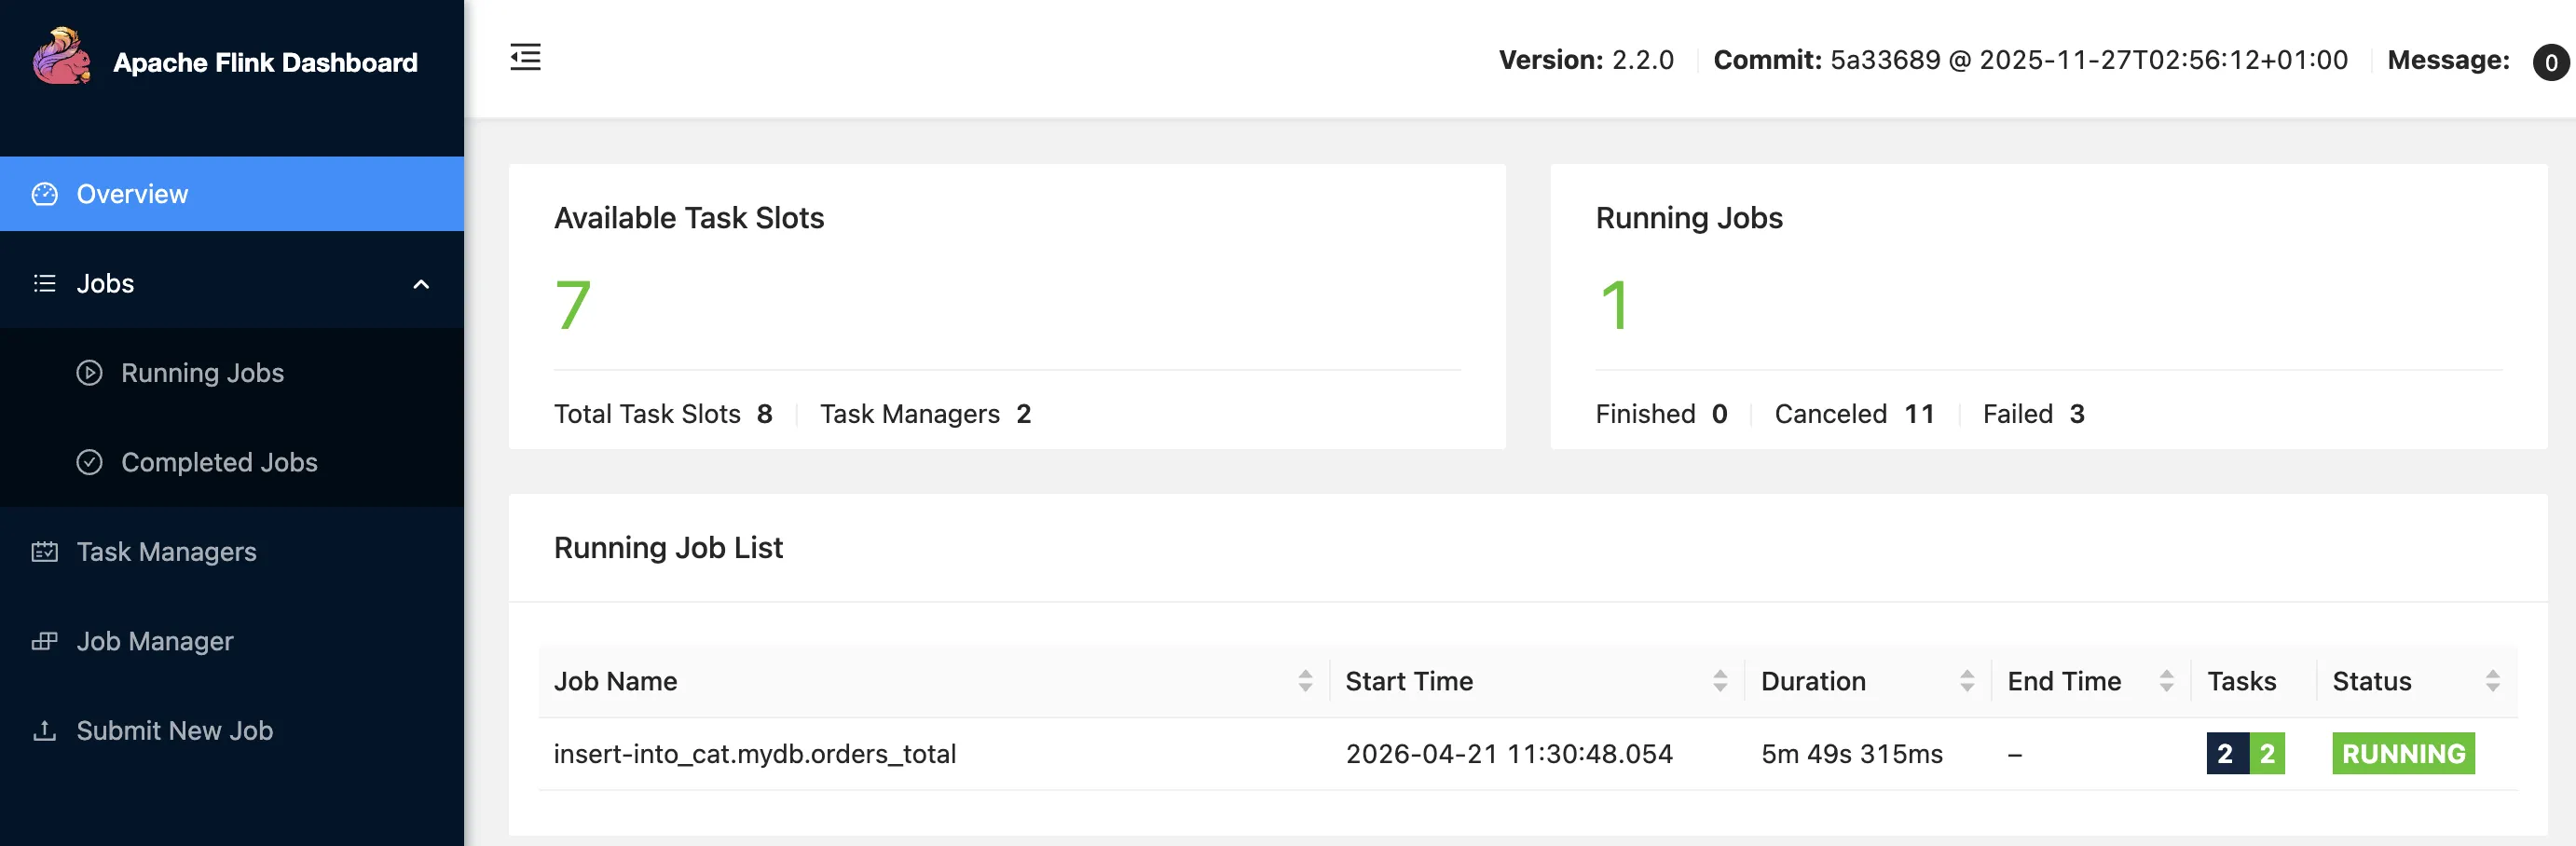
Task: Click the Apache Flink squirrel logo
Action: coord(62,57)
